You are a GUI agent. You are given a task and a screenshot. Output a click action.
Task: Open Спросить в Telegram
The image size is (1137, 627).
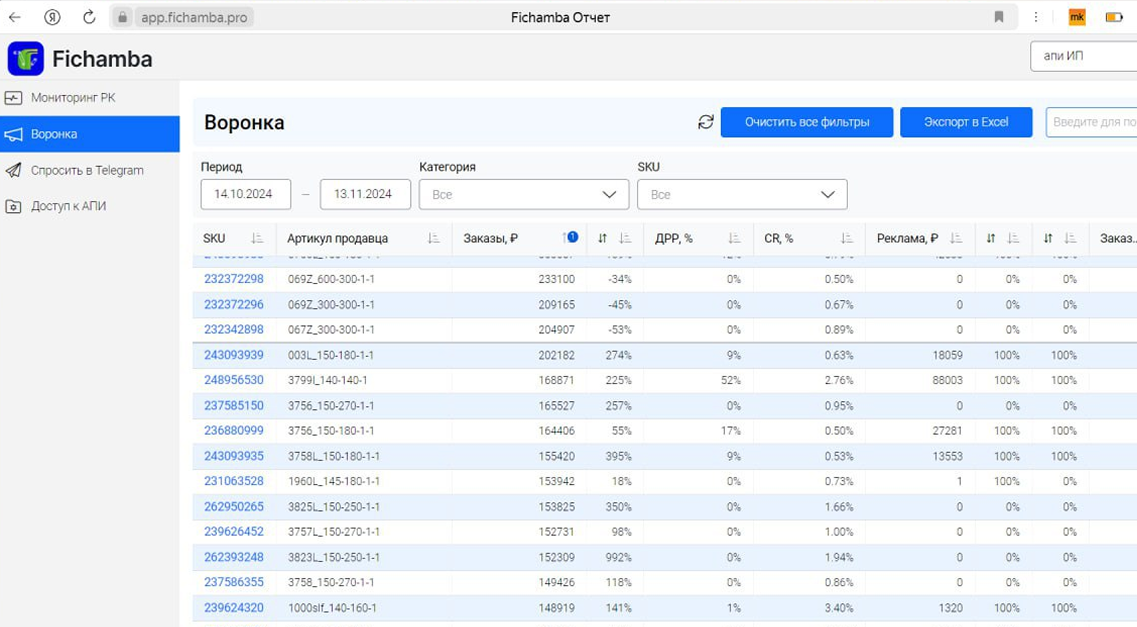point(89,170)
